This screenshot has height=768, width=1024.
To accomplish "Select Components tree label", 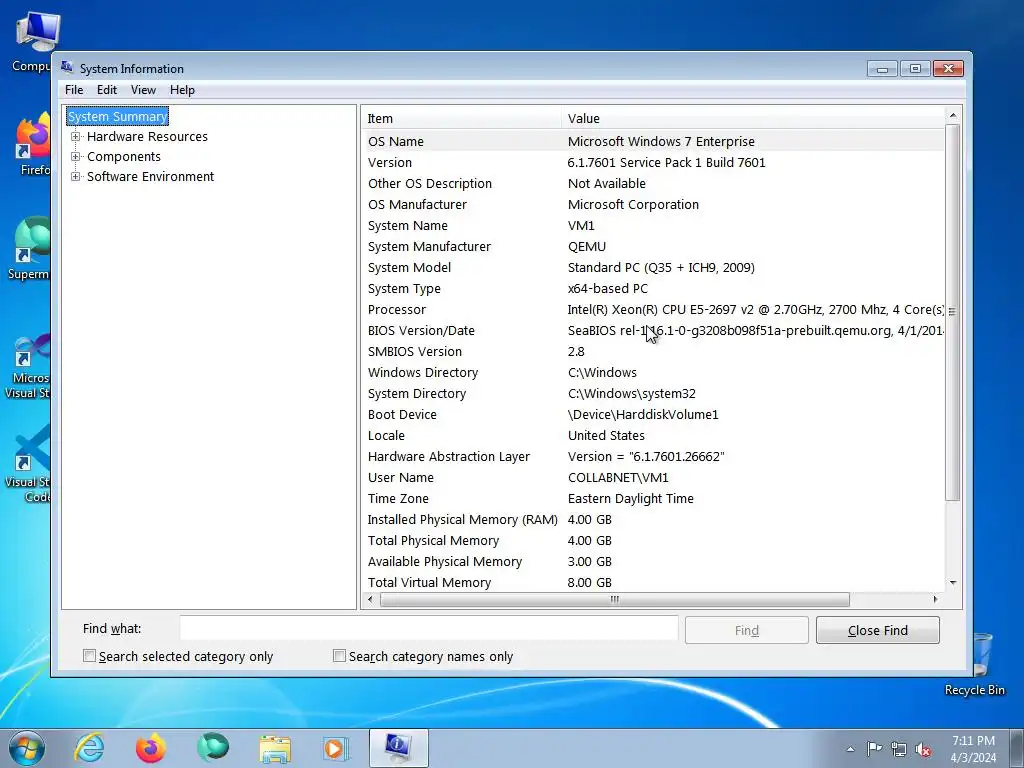I will click(123, 157).
